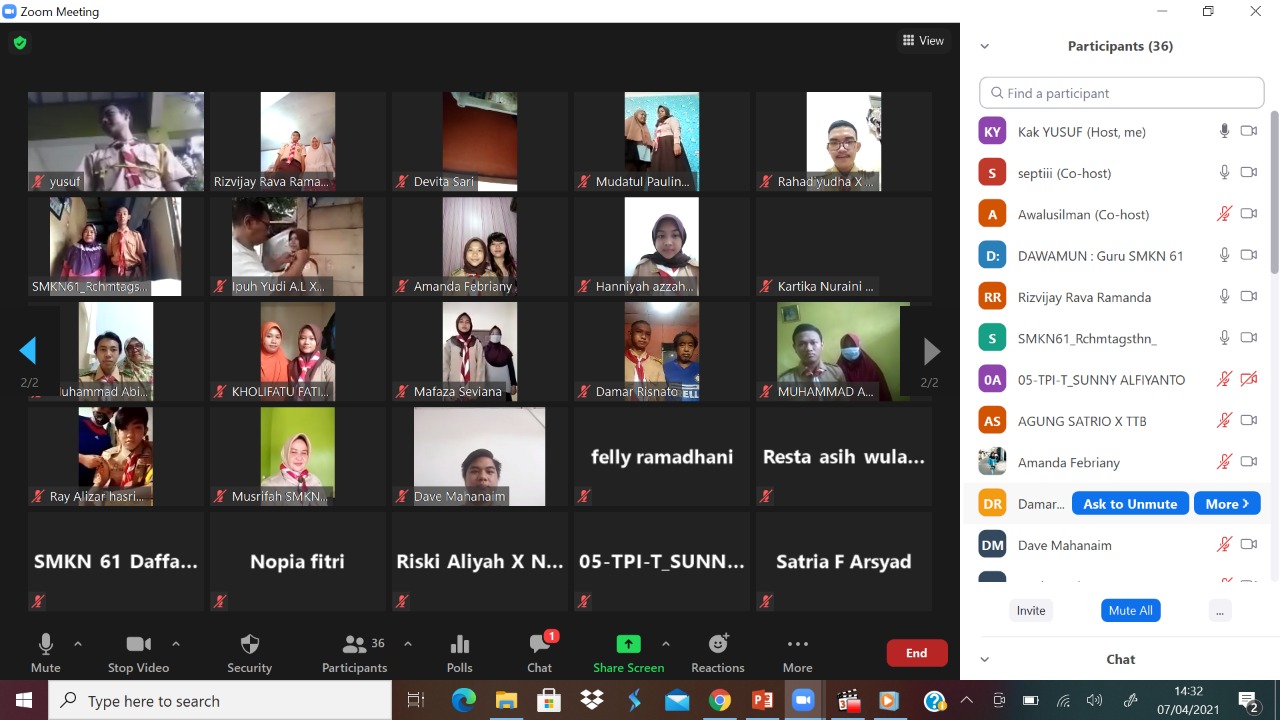Image resolution: width=1280 pixels, height=720 pixels.
Task: Click the participants list scrollbar
Action: 1274,200
